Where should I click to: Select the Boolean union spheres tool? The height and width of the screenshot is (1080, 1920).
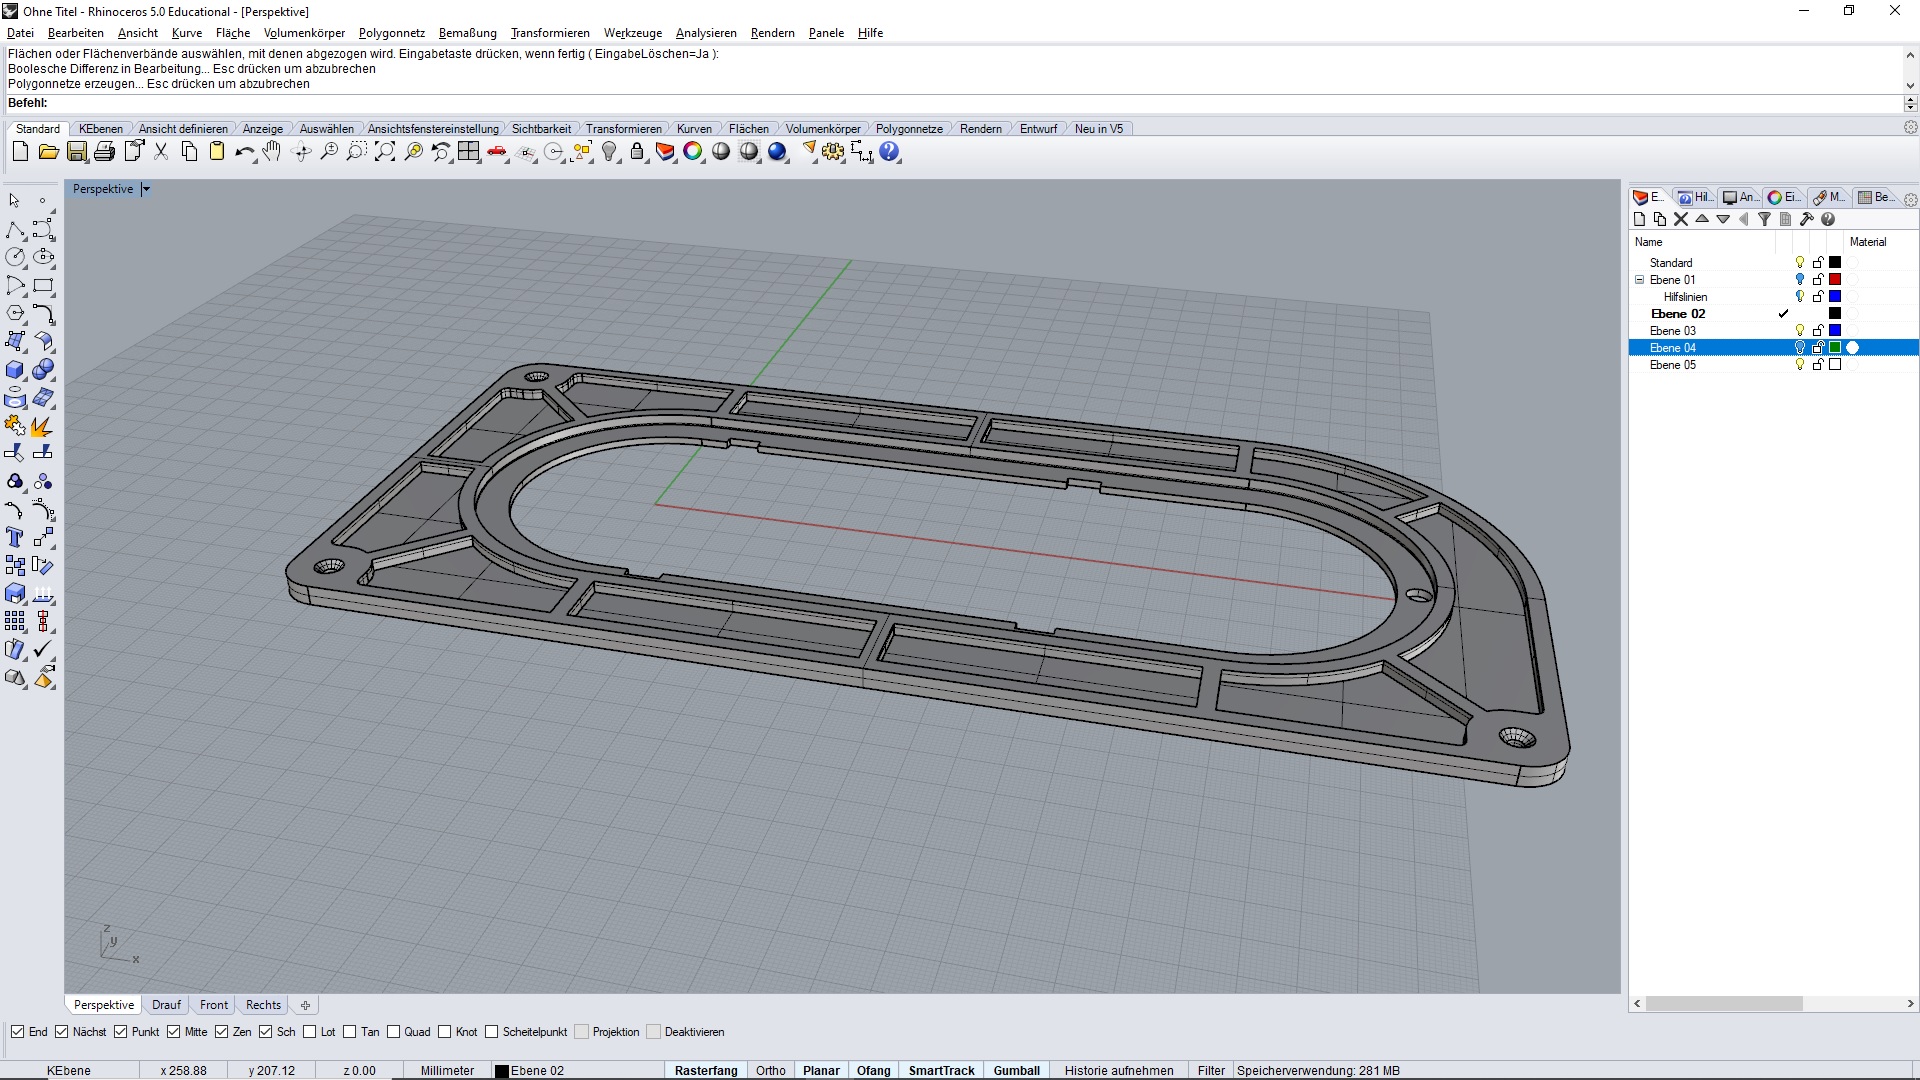pos(43,370)
